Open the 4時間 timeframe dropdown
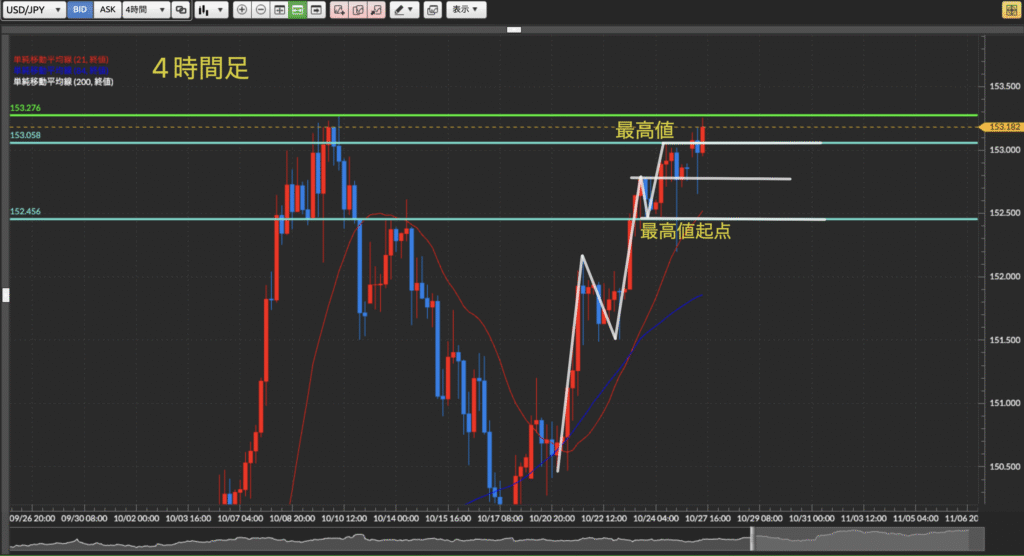 click(145, 9)
